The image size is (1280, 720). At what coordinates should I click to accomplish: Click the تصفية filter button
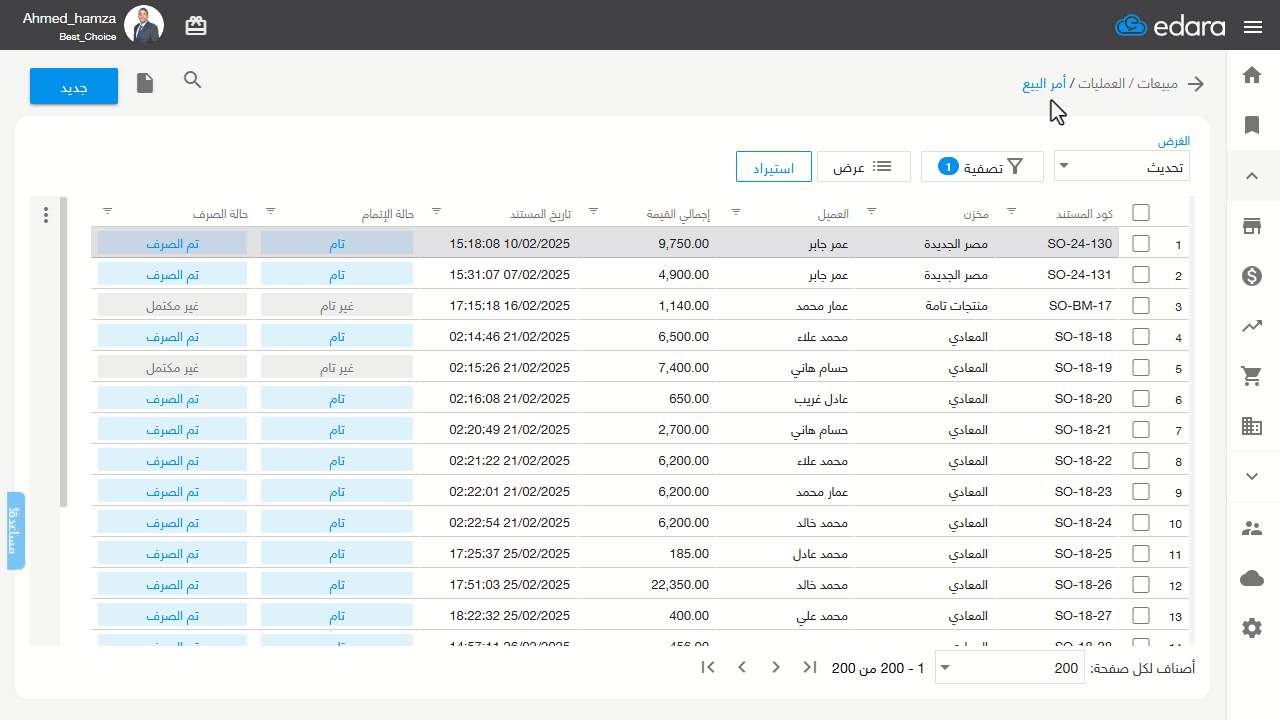[982, 167]
